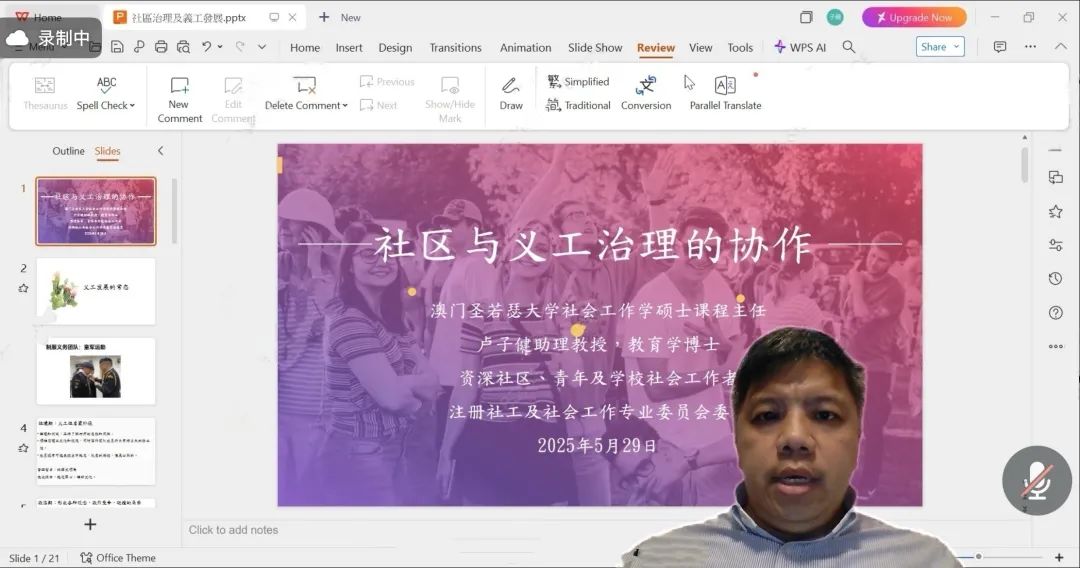Switch to the Slide Show tab

(595, 47)
